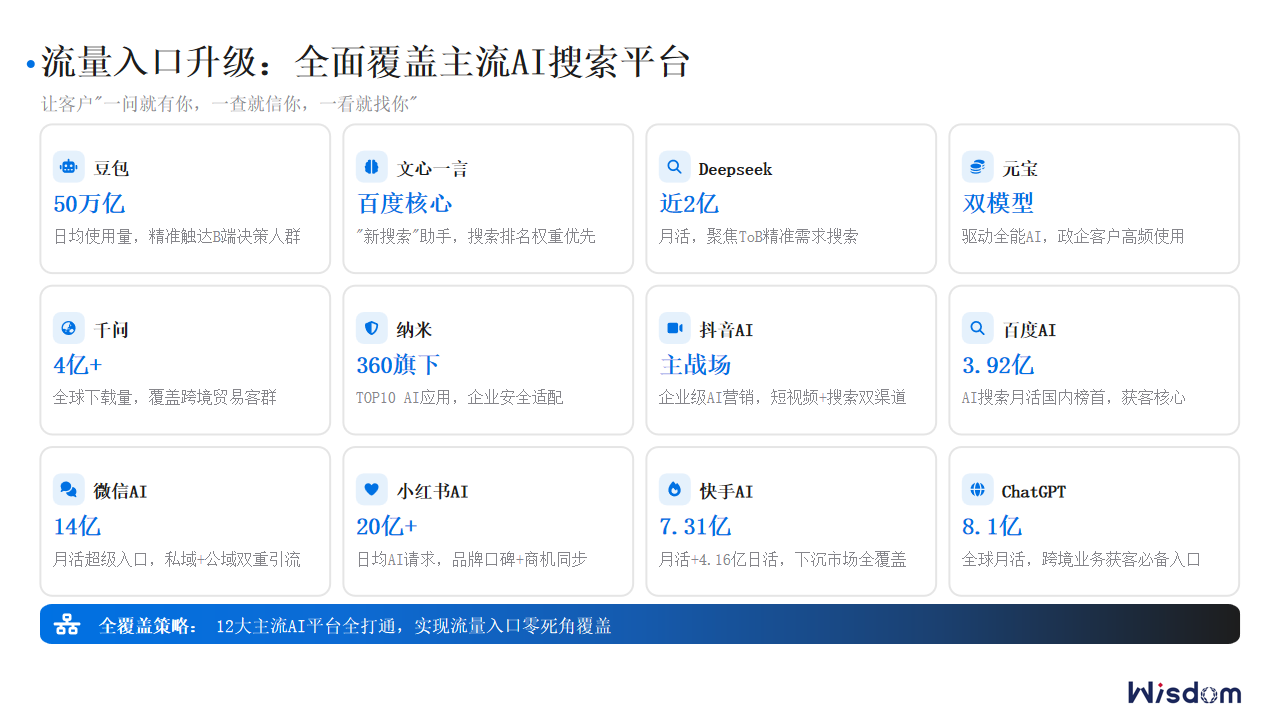Click the globe icon beside ChatGPT

(x=978, y=490)
